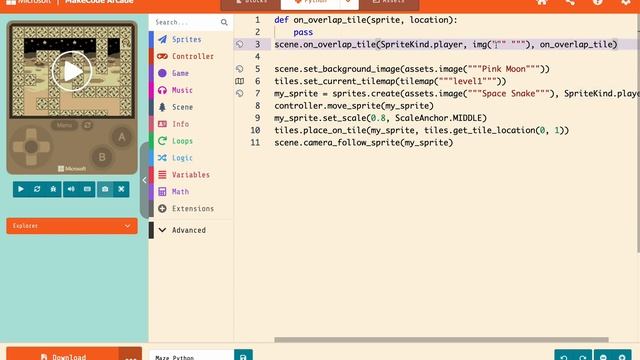Image resolution: width=640 pixels, height=360 pixels.
Task: Click 'Space Snake' asset name on line 7
Action: 508,93
